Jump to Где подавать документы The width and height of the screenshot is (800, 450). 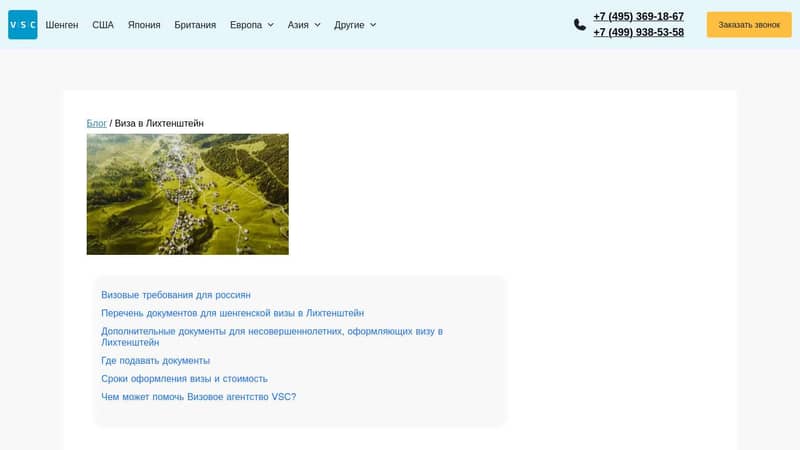click(155, 361)
